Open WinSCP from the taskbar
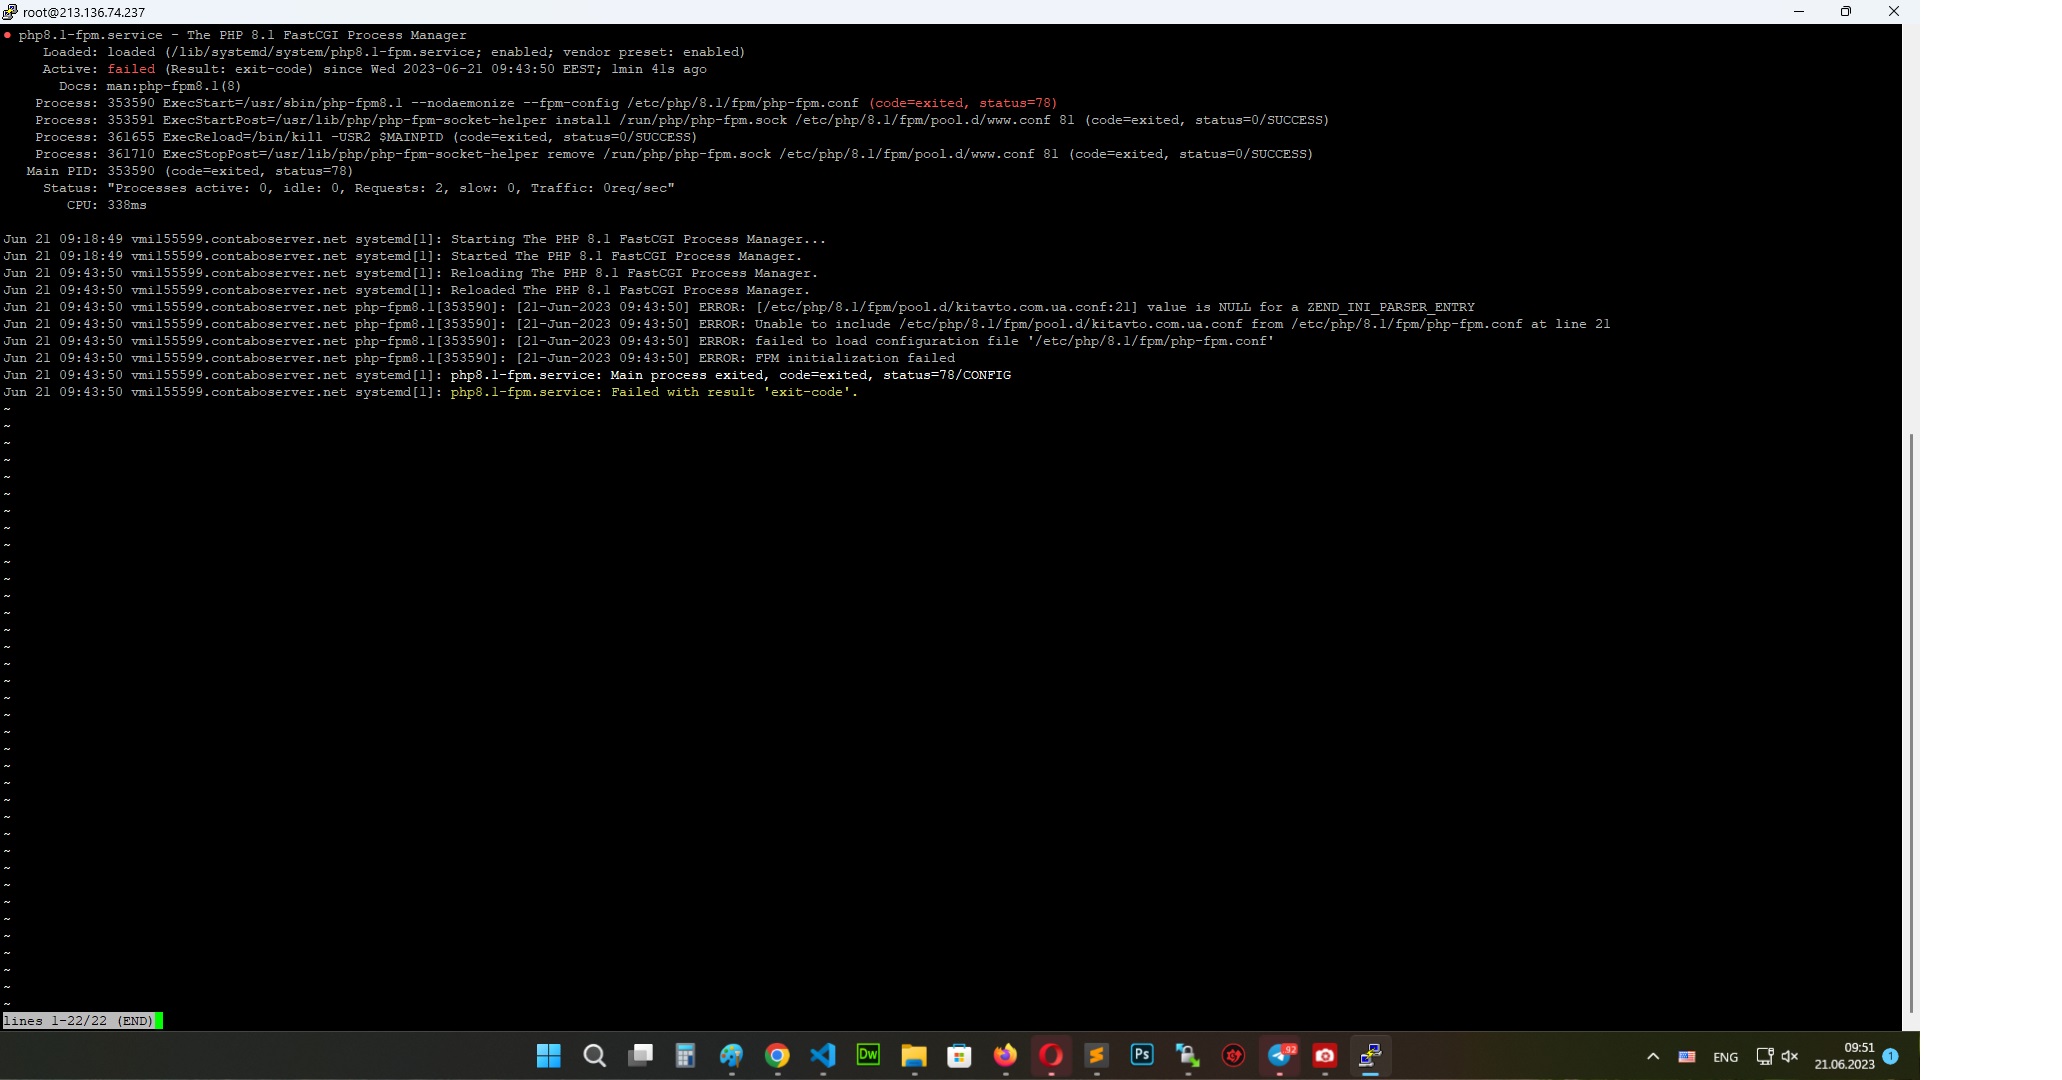 1188,1056
